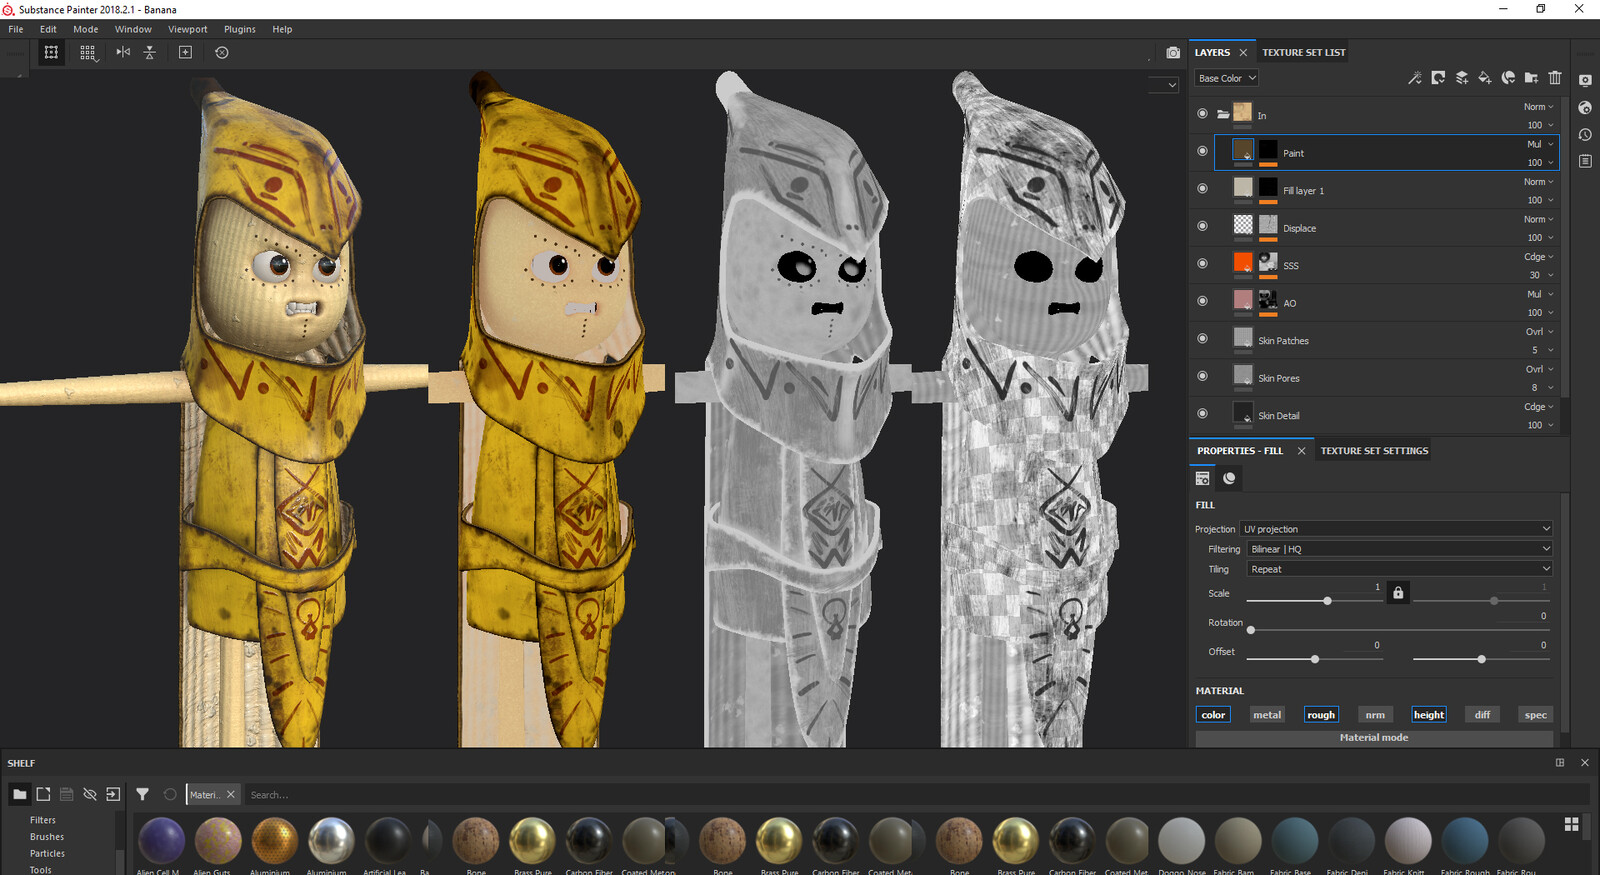Click the add effect magic wand icon
The image size is (1600, 875).
click(1414, 78)
